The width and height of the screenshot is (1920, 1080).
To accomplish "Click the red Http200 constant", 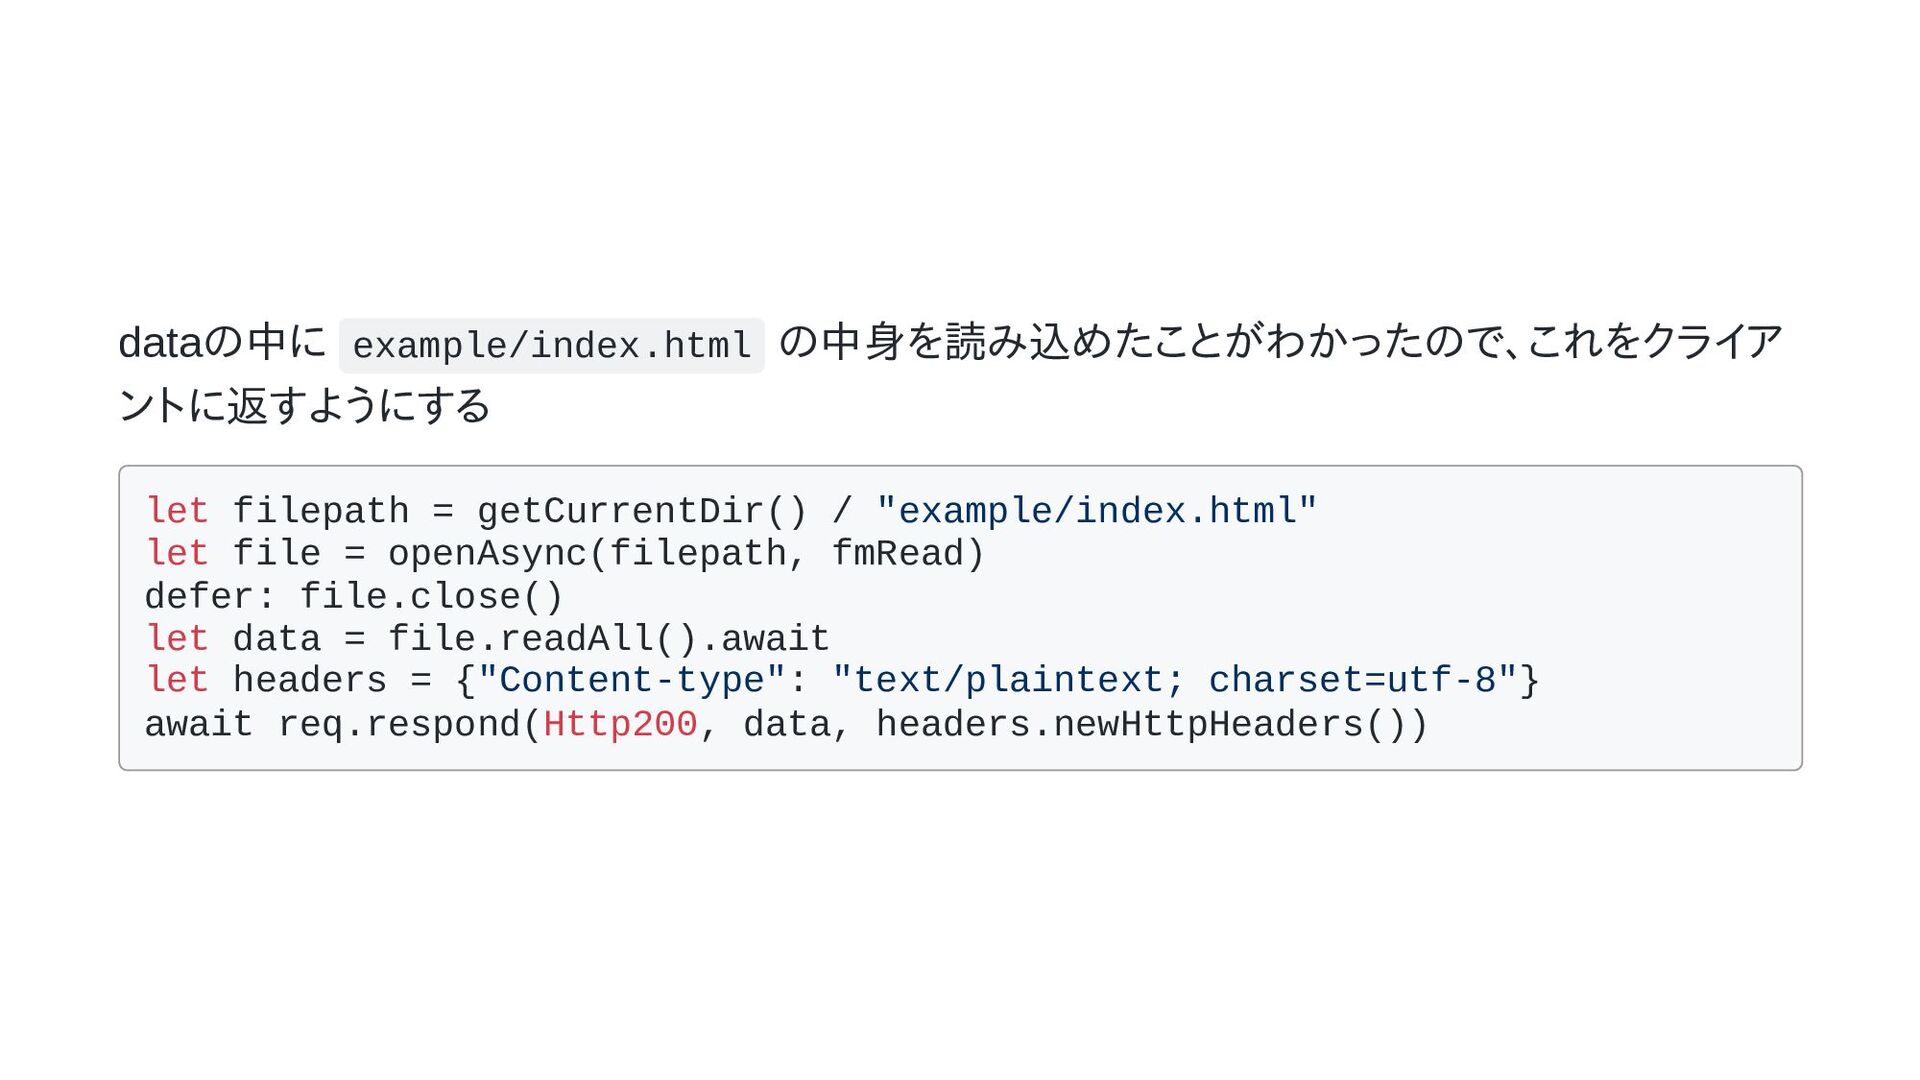I will [x=620, y=724].
